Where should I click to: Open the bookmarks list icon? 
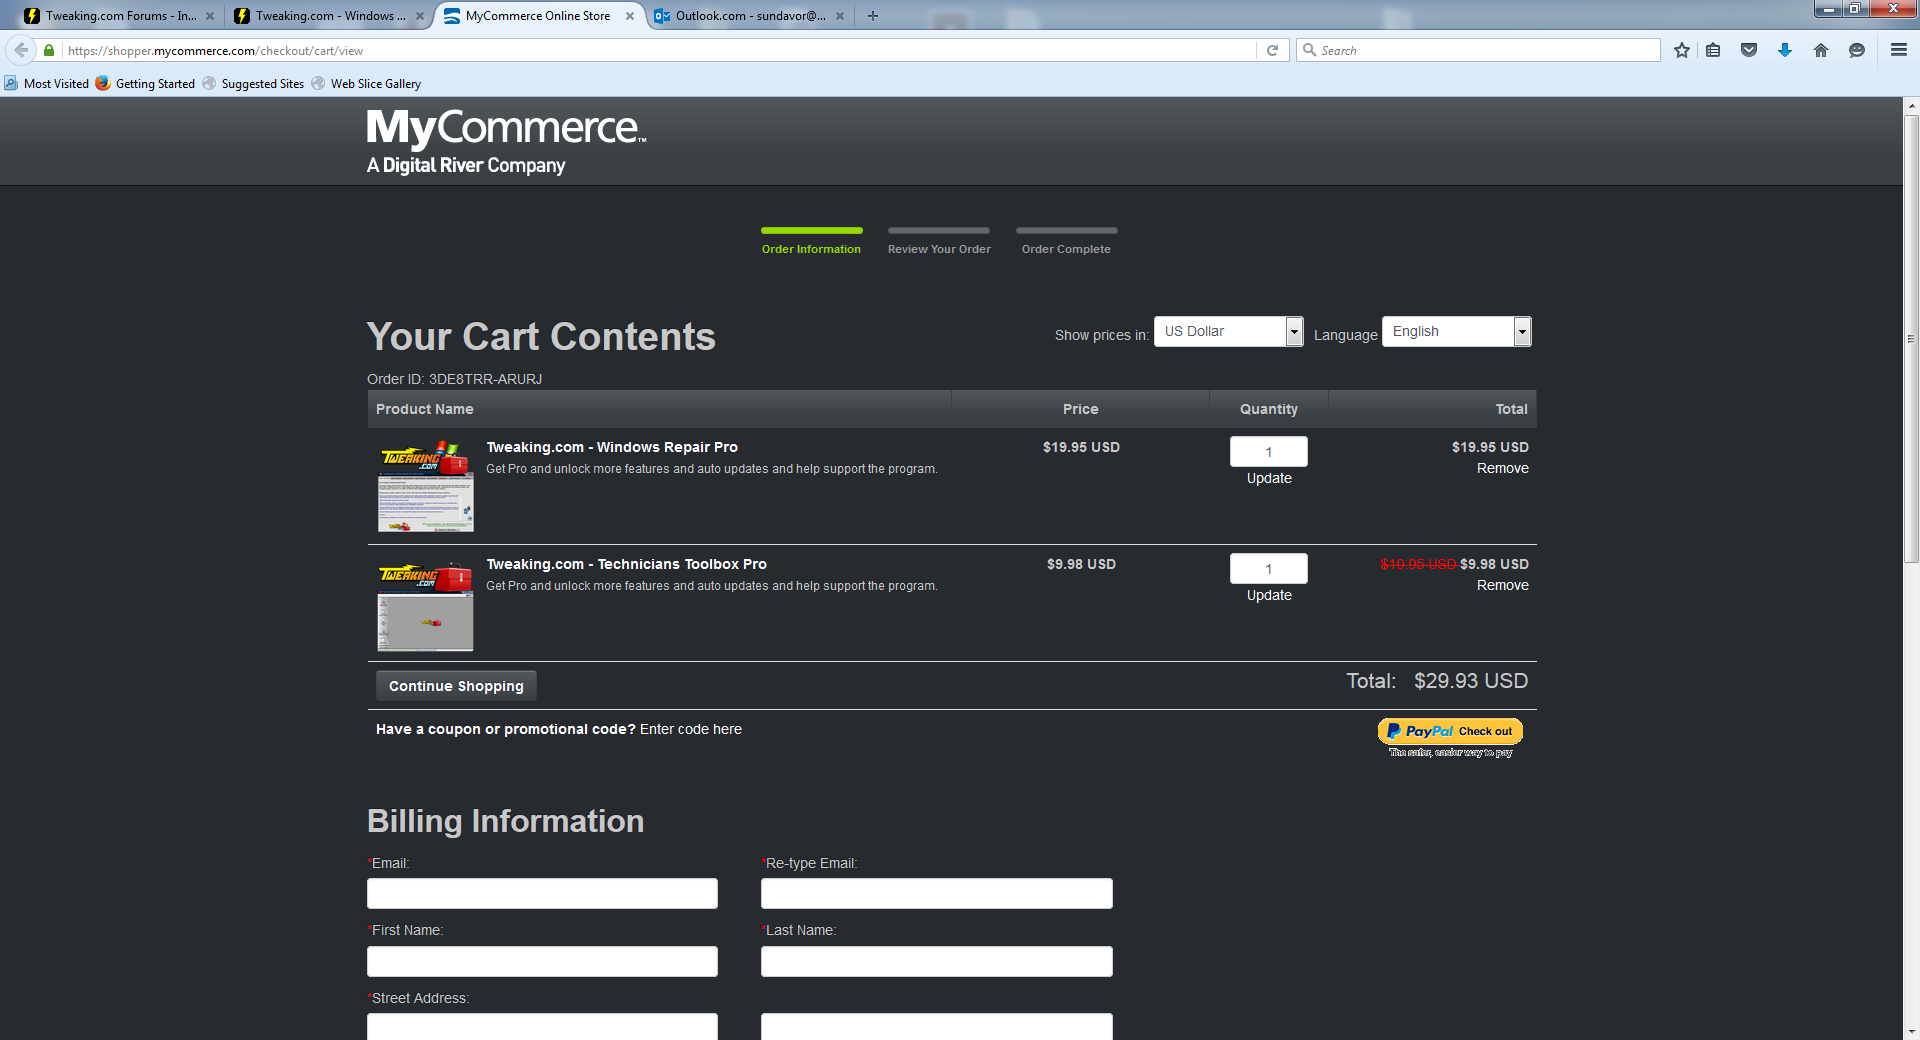coord(1713,50)
